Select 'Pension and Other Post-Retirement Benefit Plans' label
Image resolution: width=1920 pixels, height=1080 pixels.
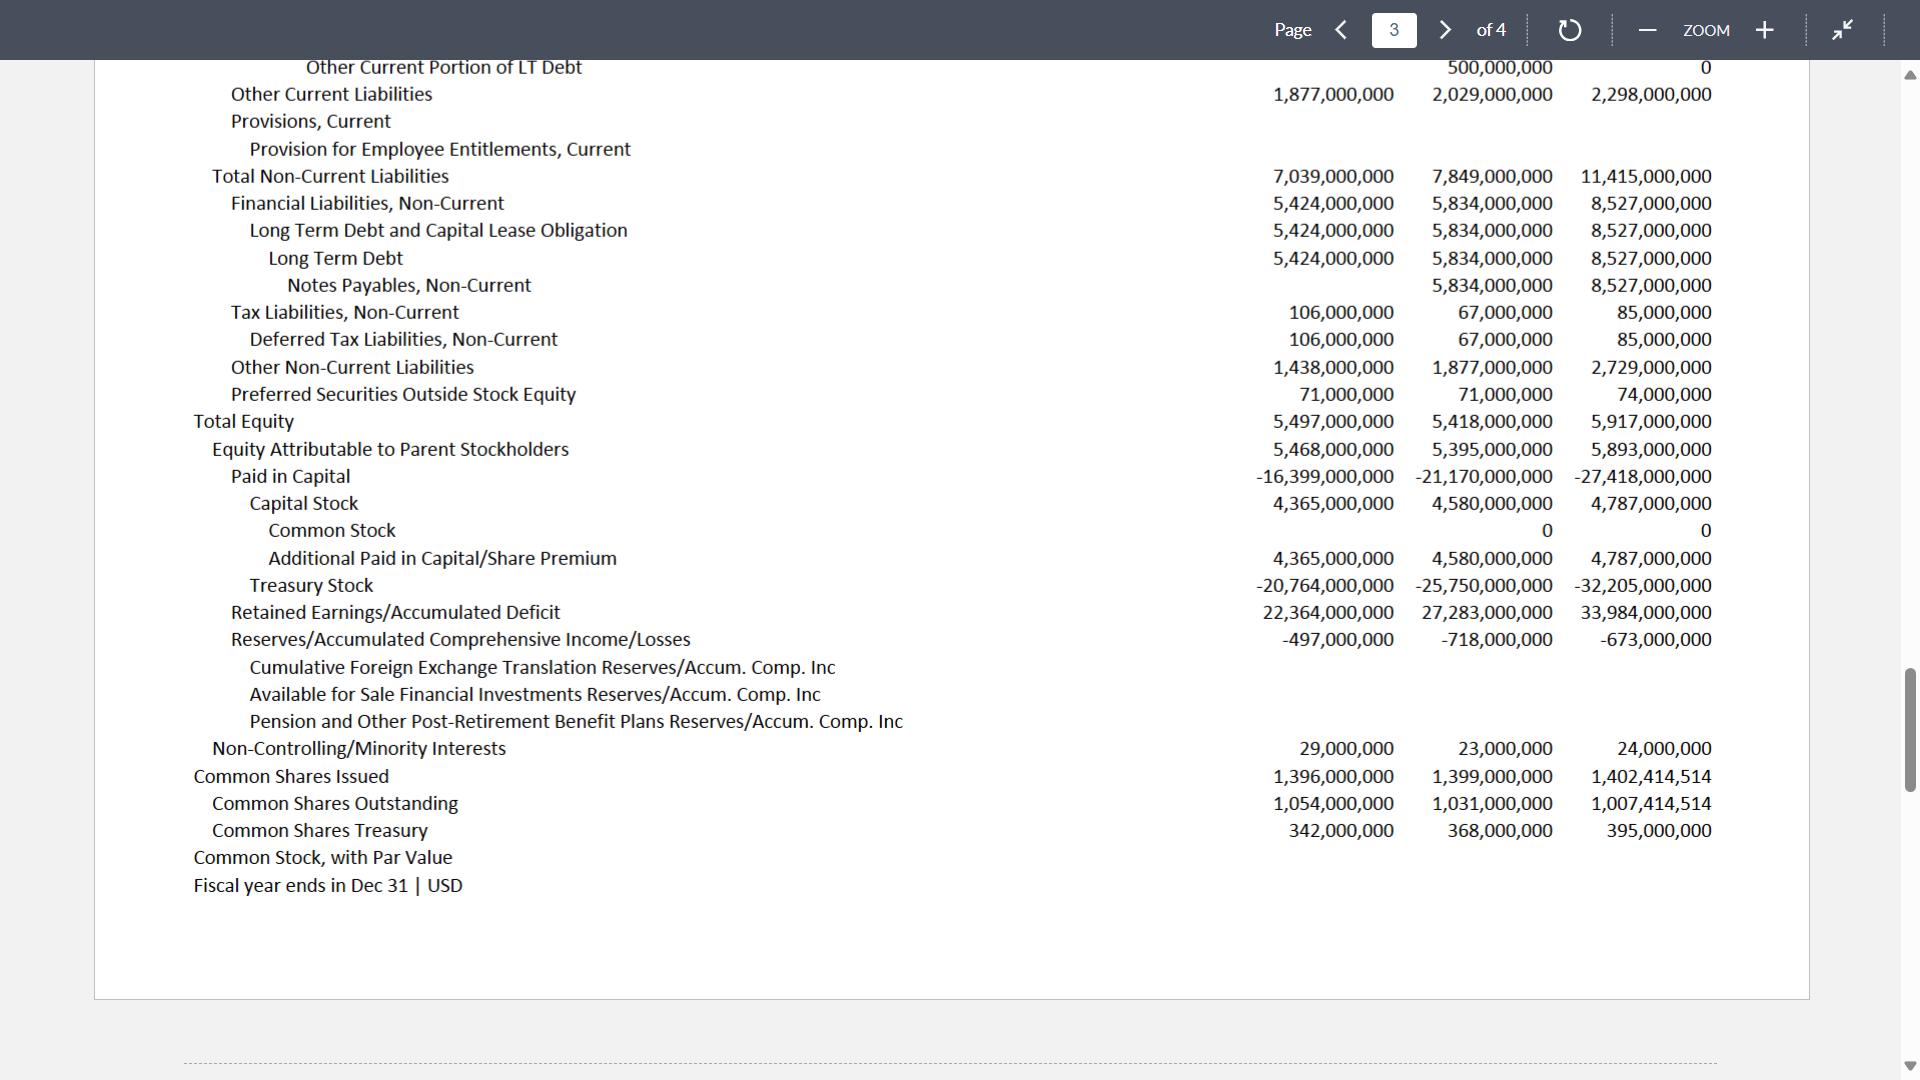[576, 721]
